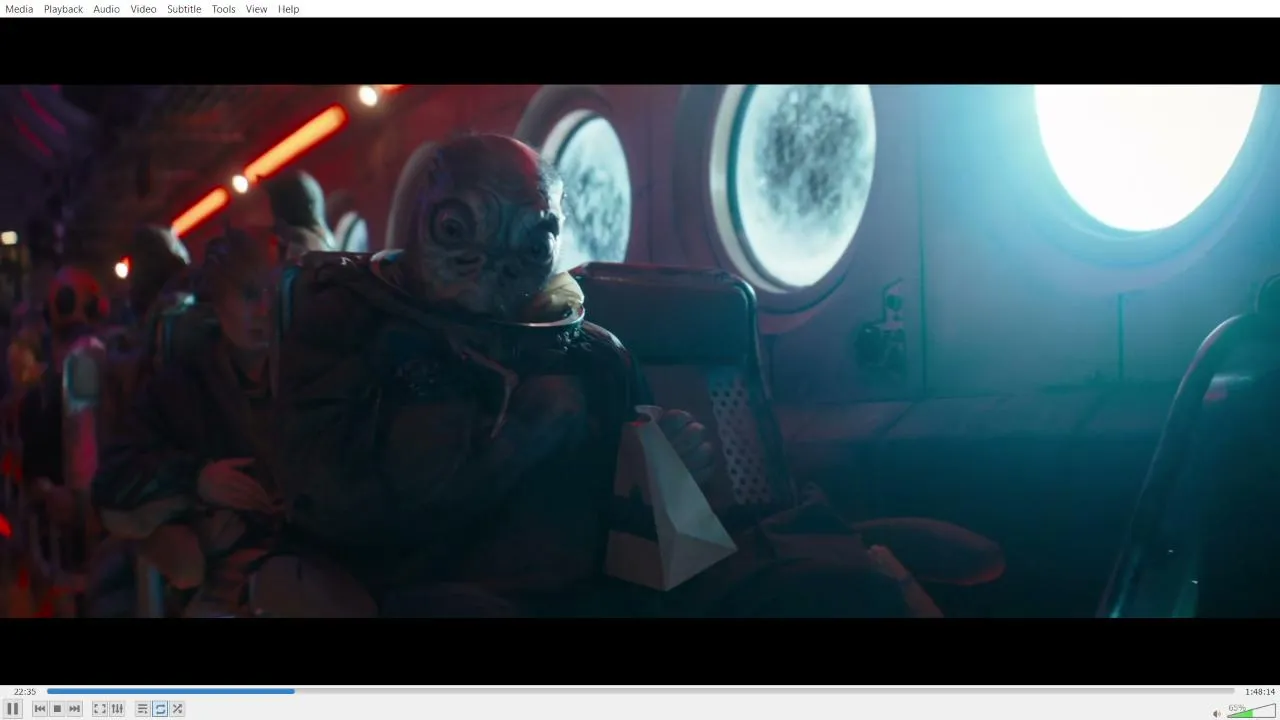Open the Help menu
Viewport: 1280px width, 720px height.
pyautogui.click(x=288, y=9)
